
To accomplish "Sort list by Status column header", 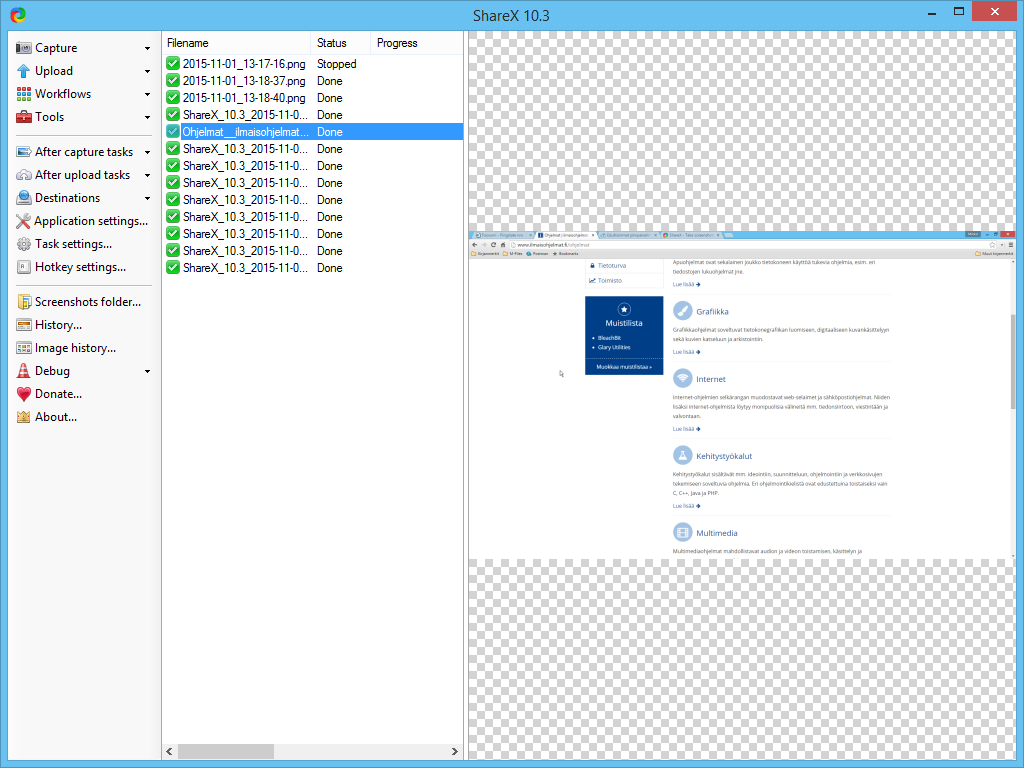I will tap(340, 43).
